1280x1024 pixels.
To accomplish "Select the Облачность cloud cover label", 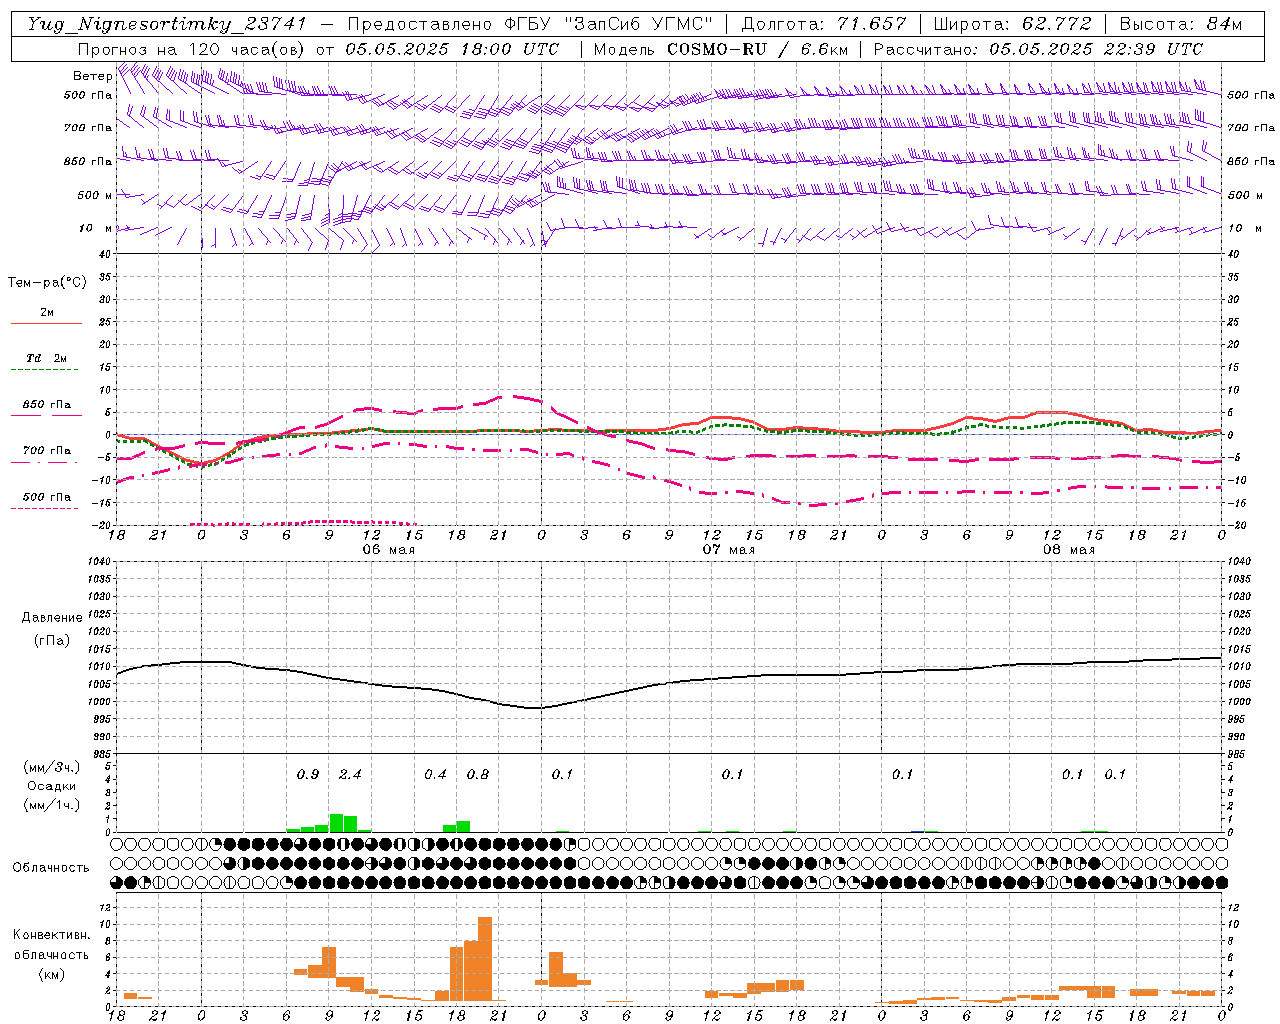I will [x=51, y=868].
